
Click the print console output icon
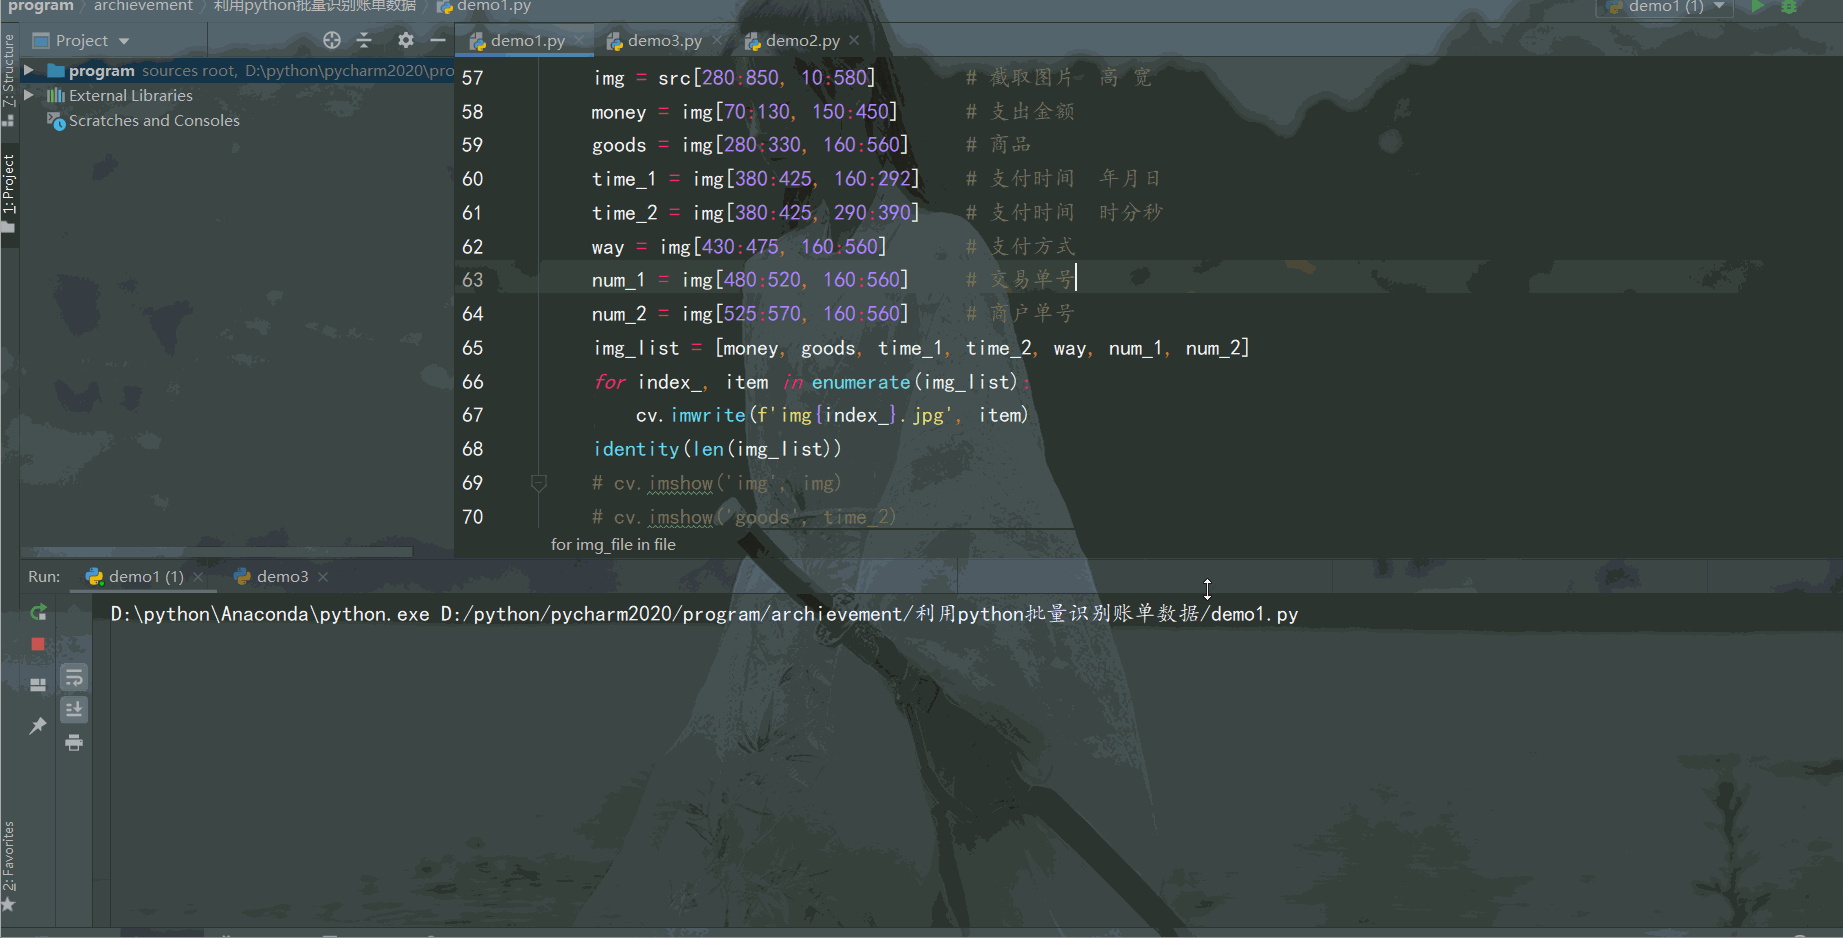pos(74,743)
